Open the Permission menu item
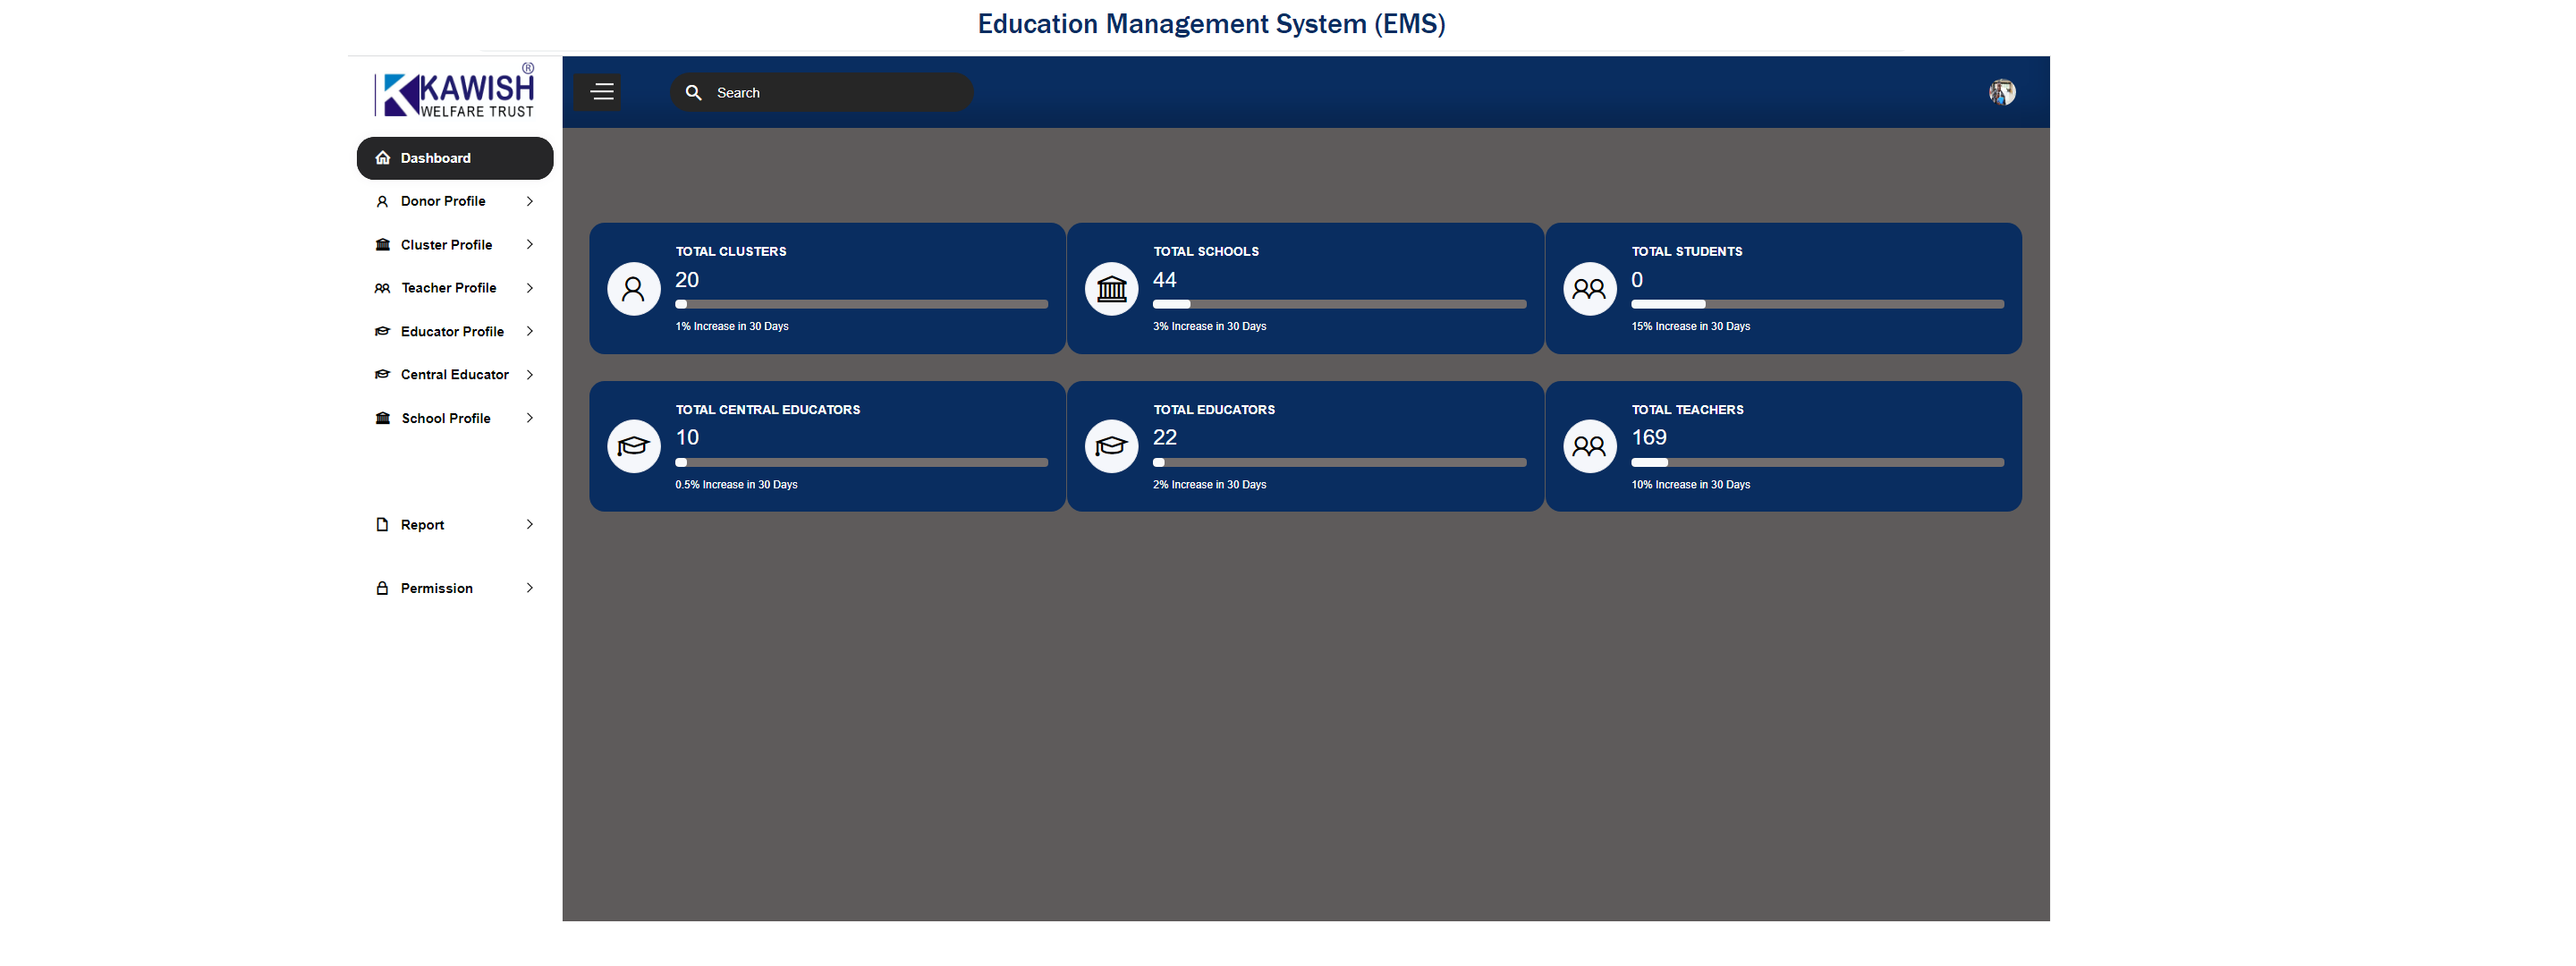 (455, 588)
